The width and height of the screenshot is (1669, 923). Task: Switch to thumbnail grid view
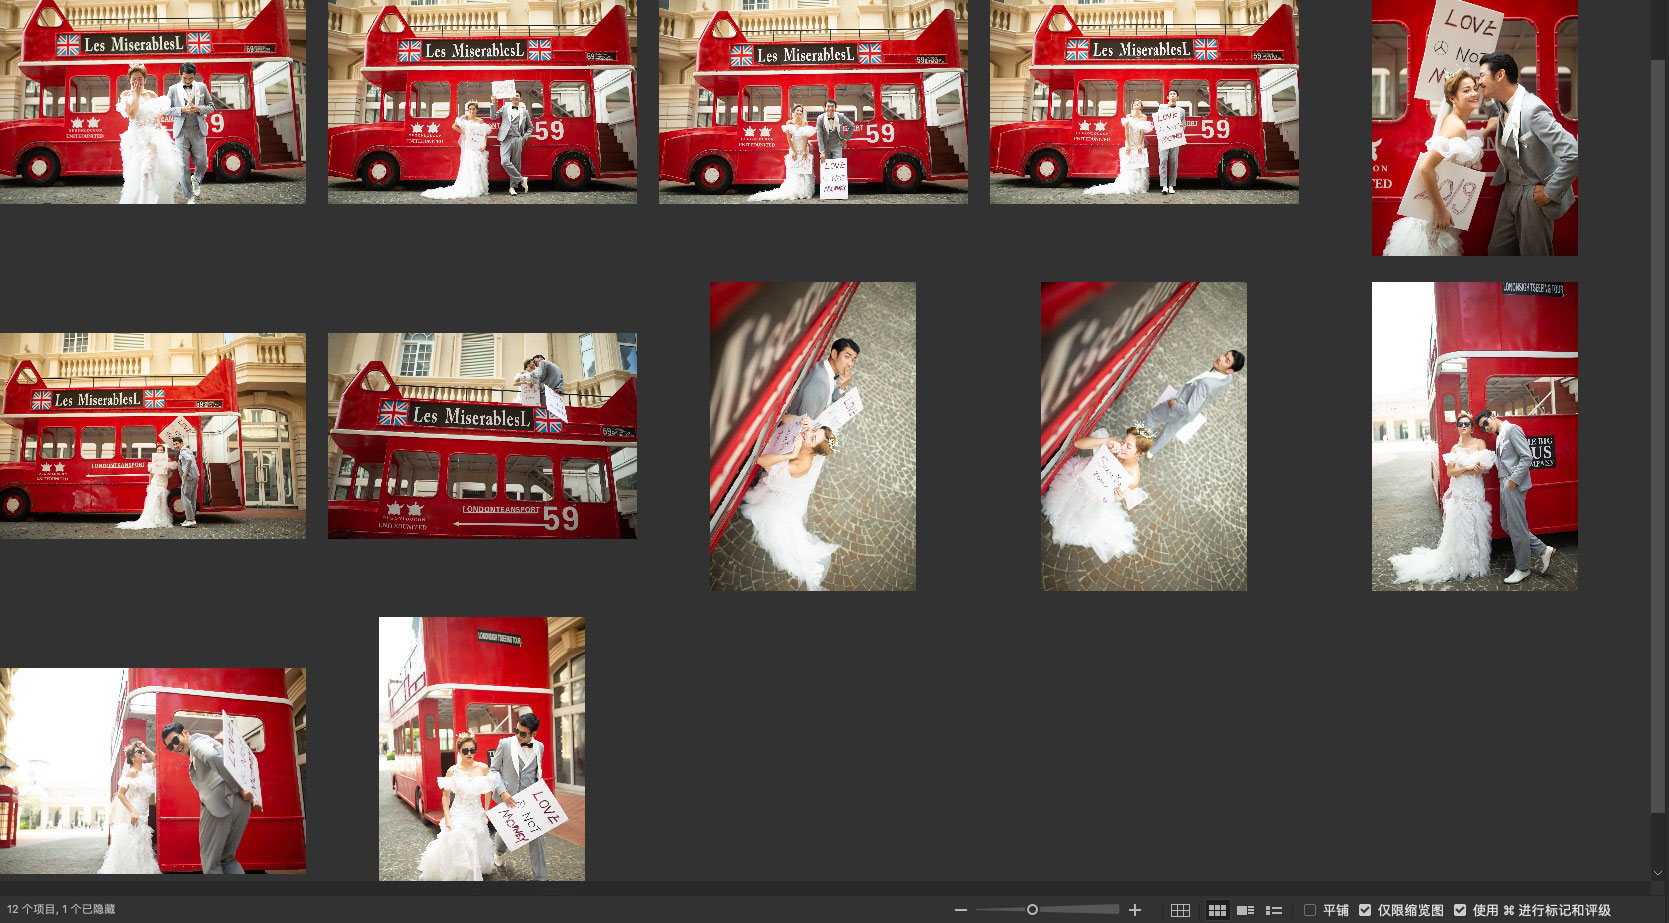1217,910
